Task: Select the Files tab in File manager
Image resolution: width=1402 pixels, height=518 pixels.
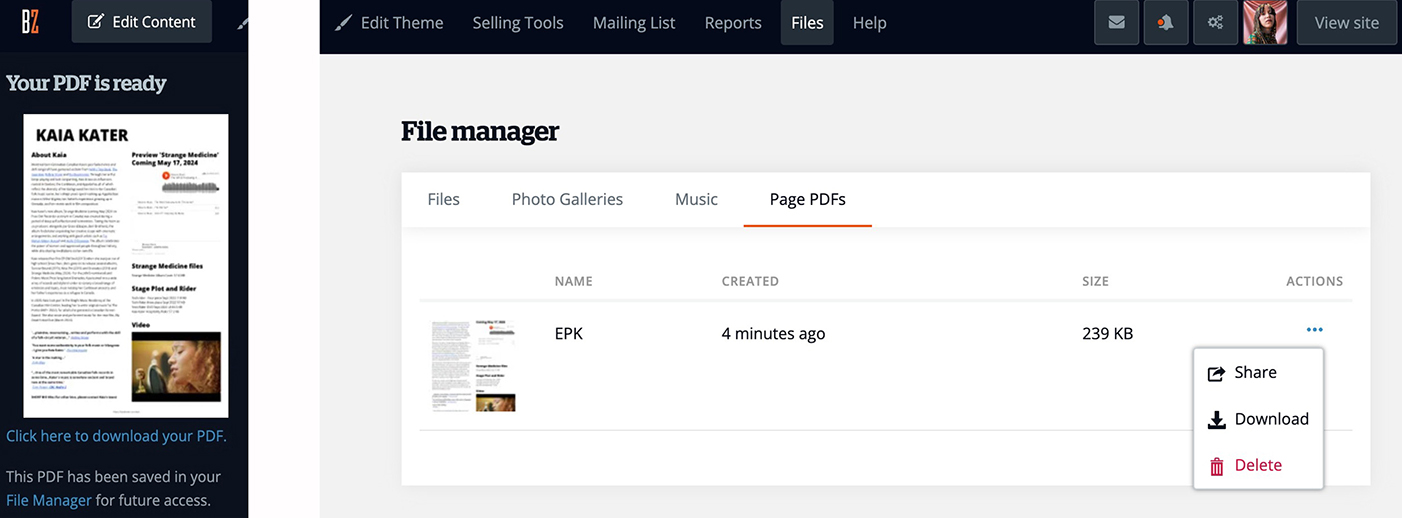Action: pyautogui.click(x=443, y=199)
